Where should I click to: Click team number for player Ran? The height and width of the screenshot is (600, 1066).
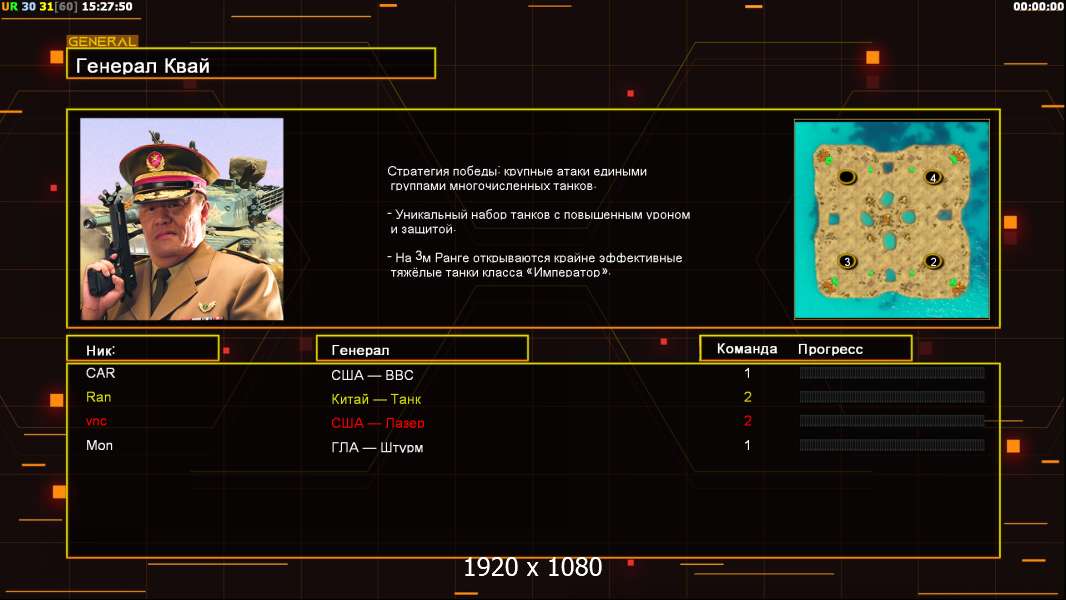747,397
